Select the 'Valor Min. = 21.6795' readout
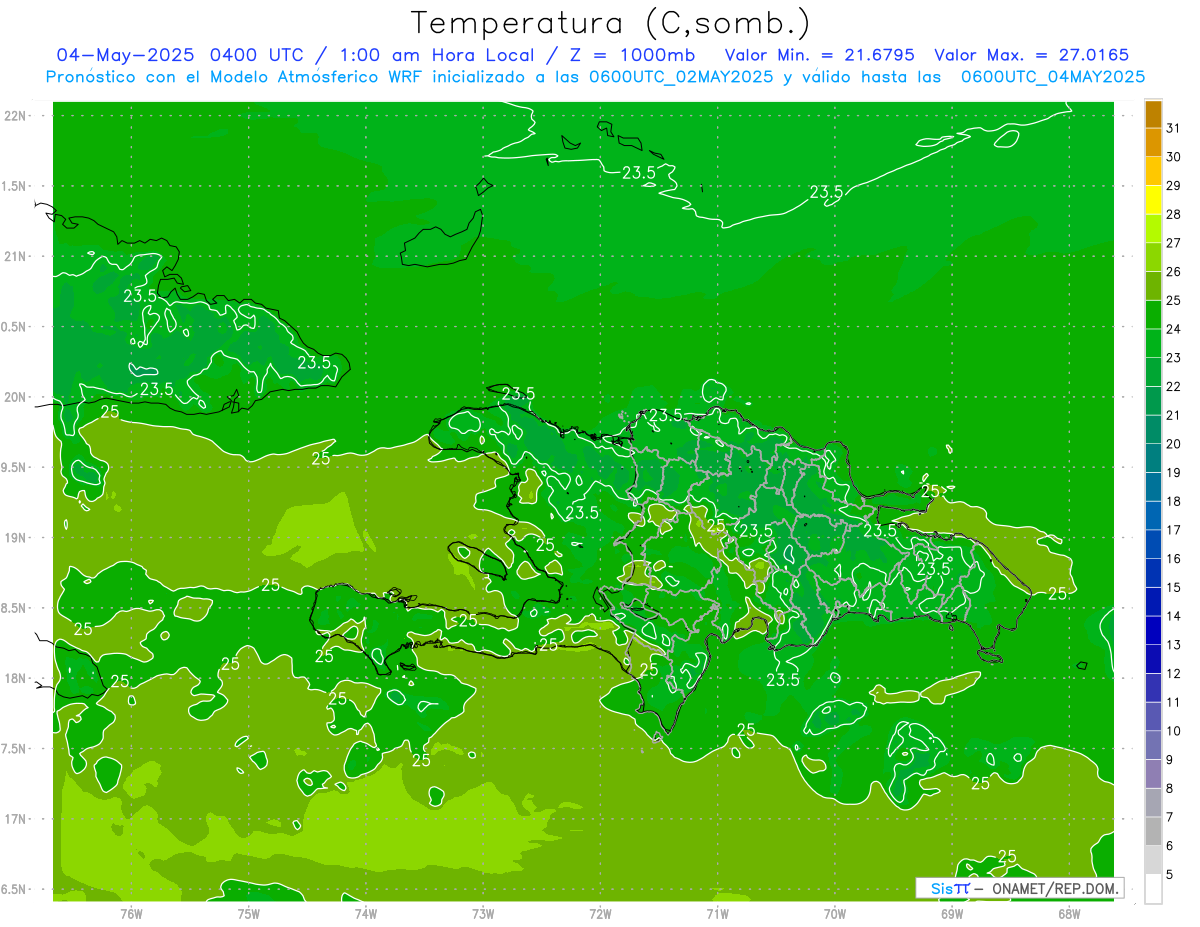Screen dimensions: 1200x927 pyautogui.click(x=819, y=55)
